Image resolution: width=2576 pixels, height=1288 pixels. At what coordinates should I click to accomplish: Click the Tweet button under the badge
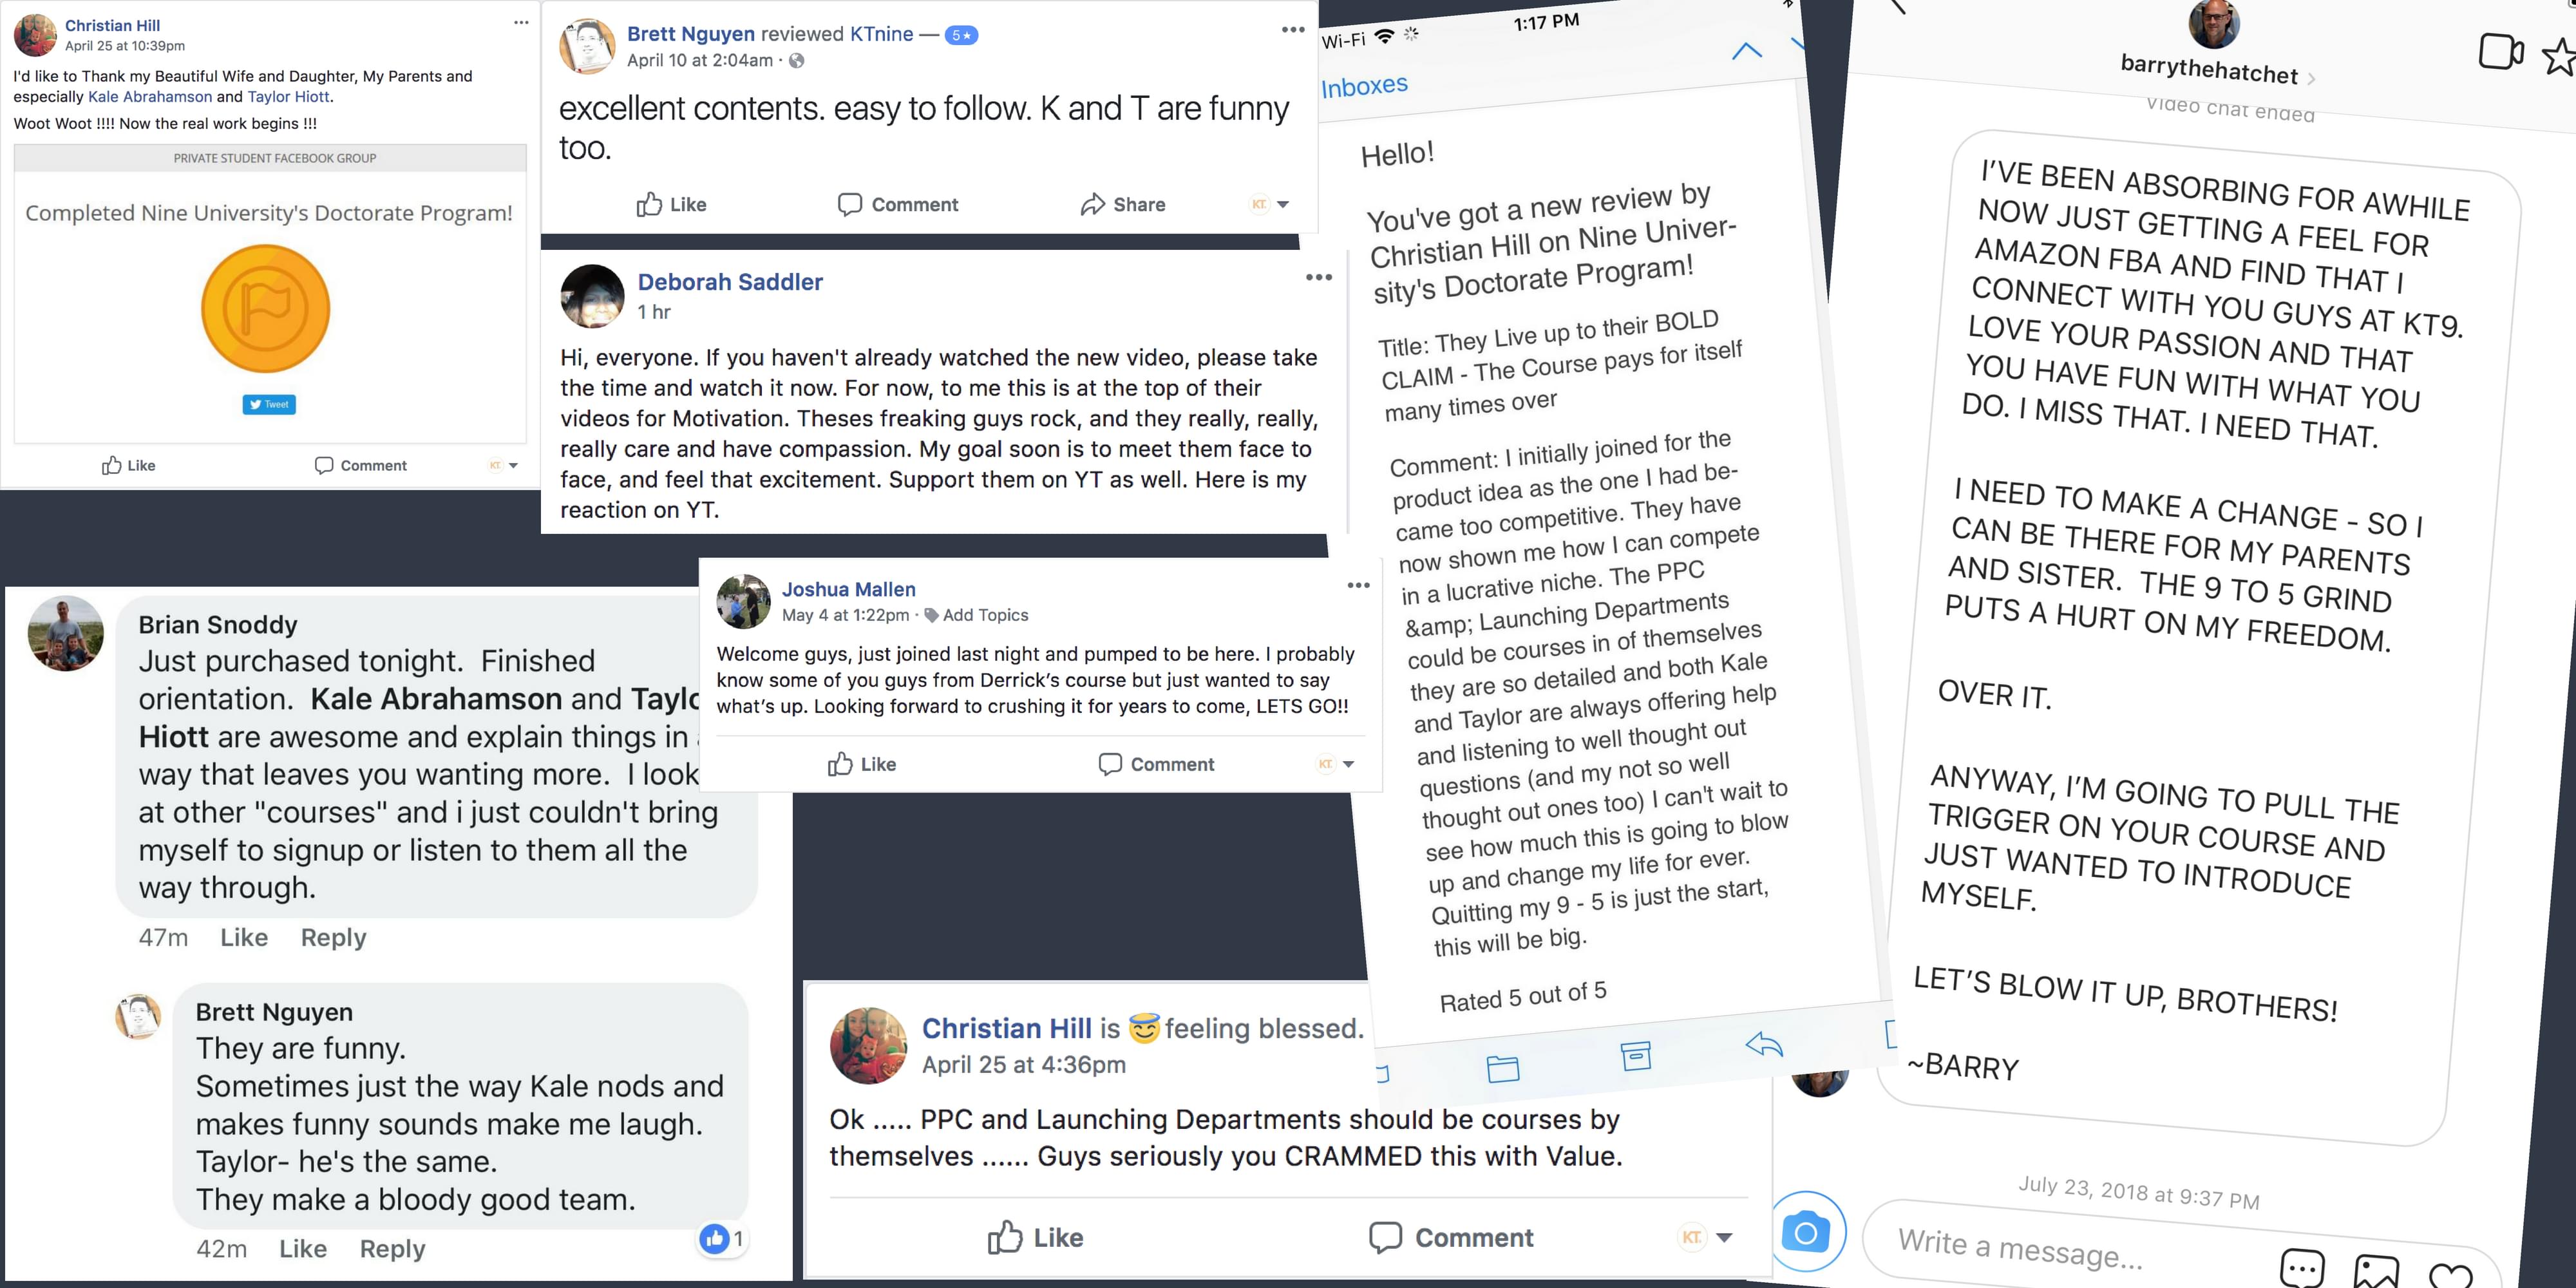(x=269, y=404)
